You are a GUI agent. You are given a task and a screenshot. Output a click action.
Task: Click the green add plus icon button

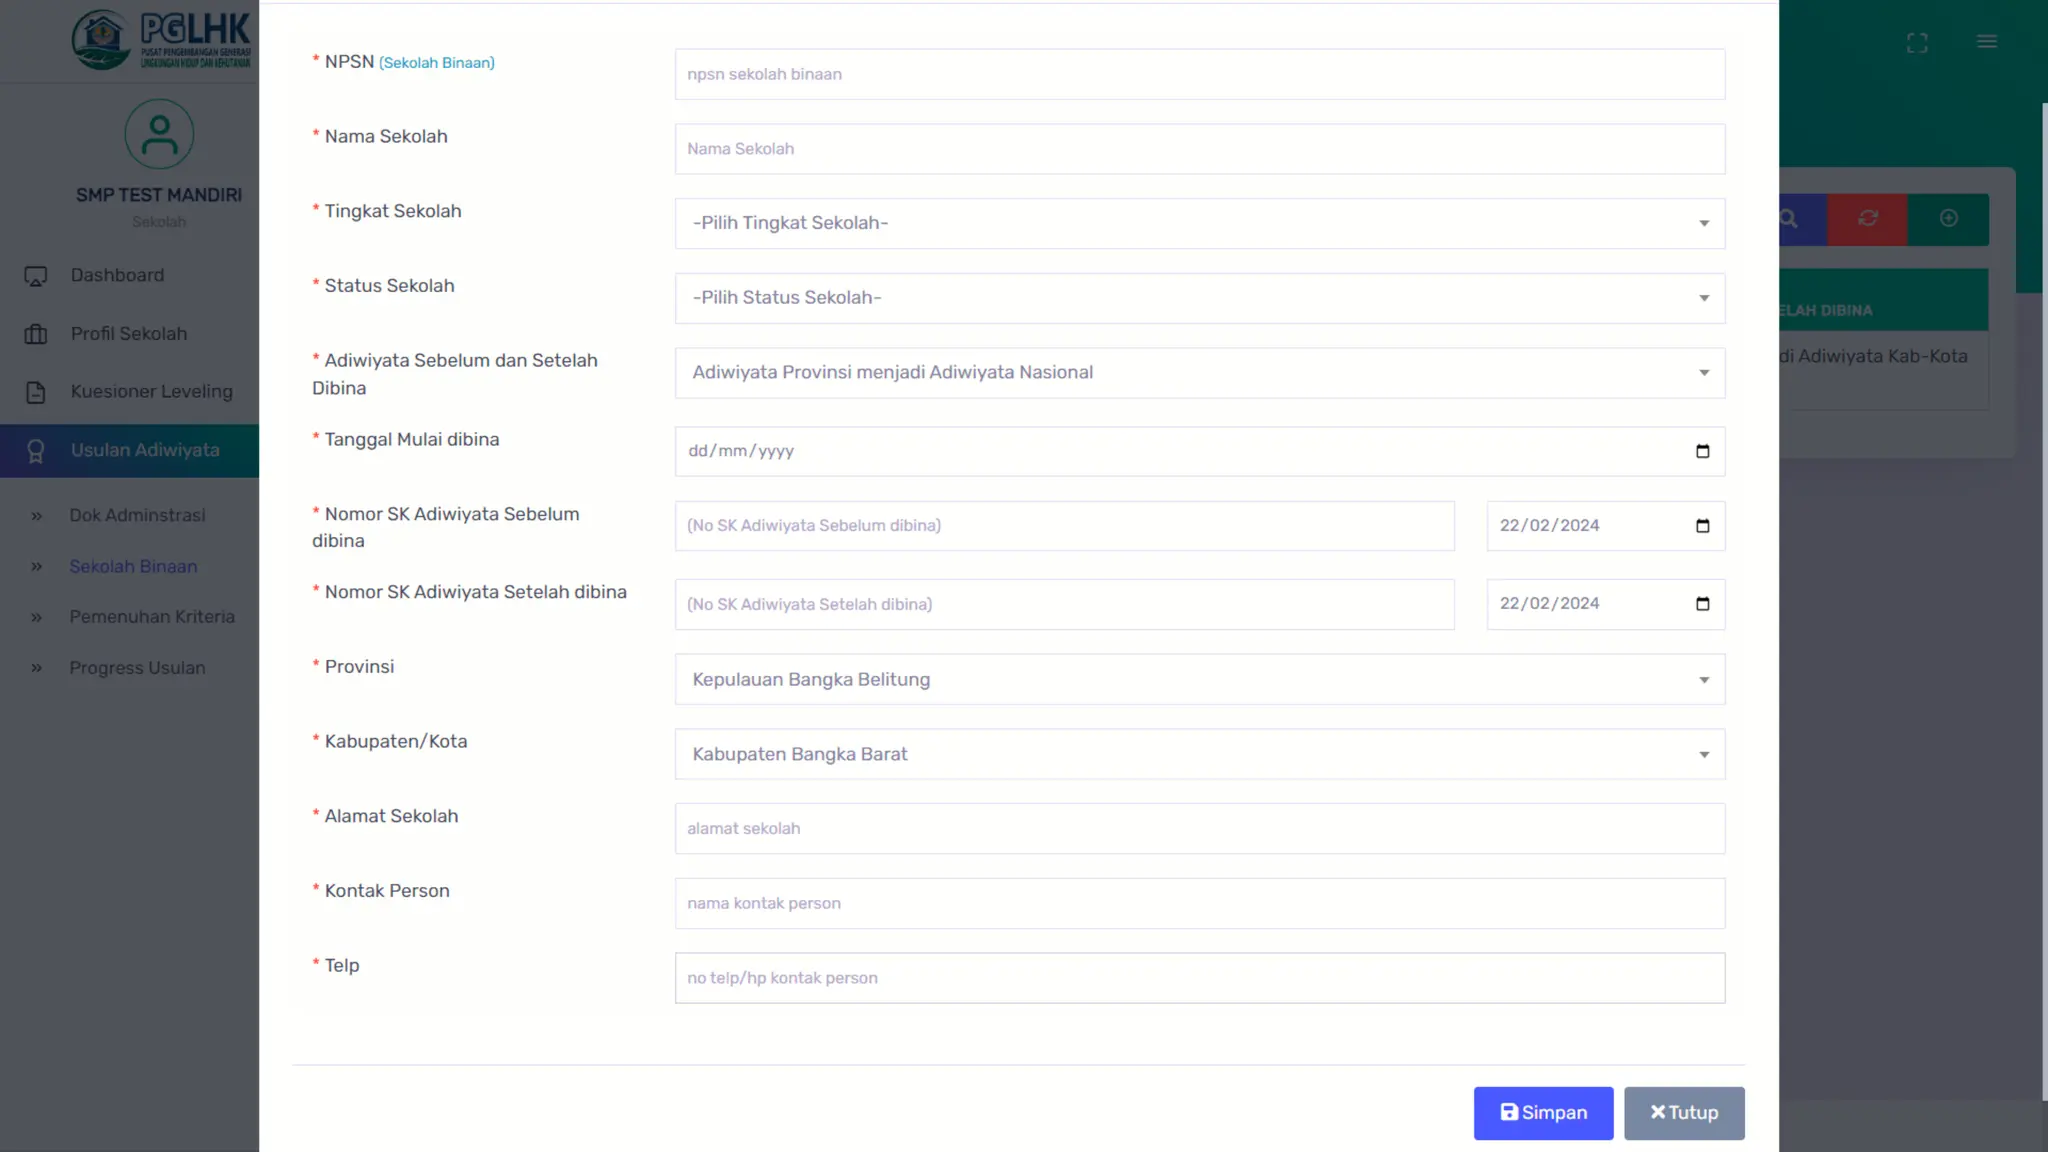[x=1948, y=219]
